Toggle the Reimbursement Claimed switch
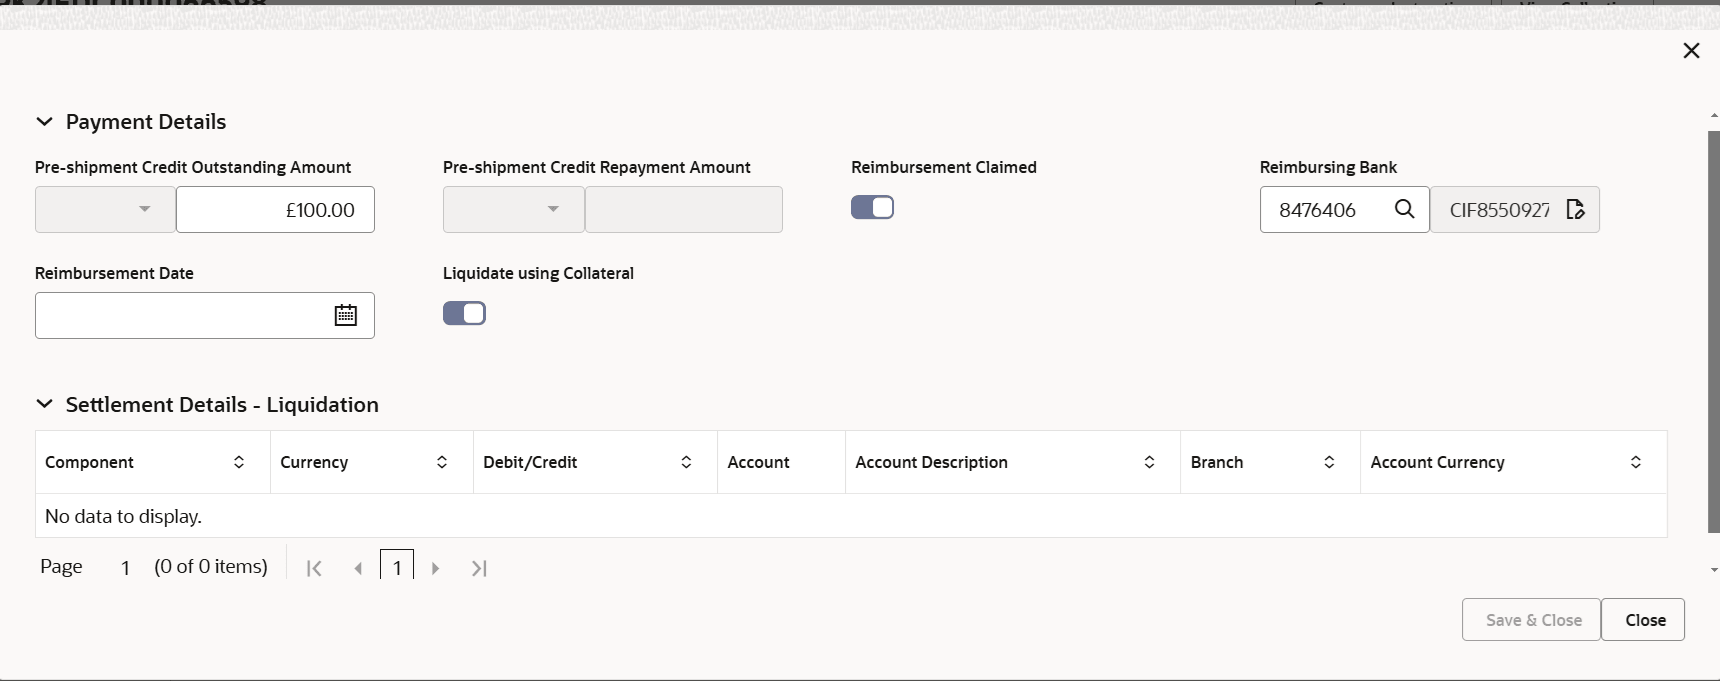 (x=872, y=207)
